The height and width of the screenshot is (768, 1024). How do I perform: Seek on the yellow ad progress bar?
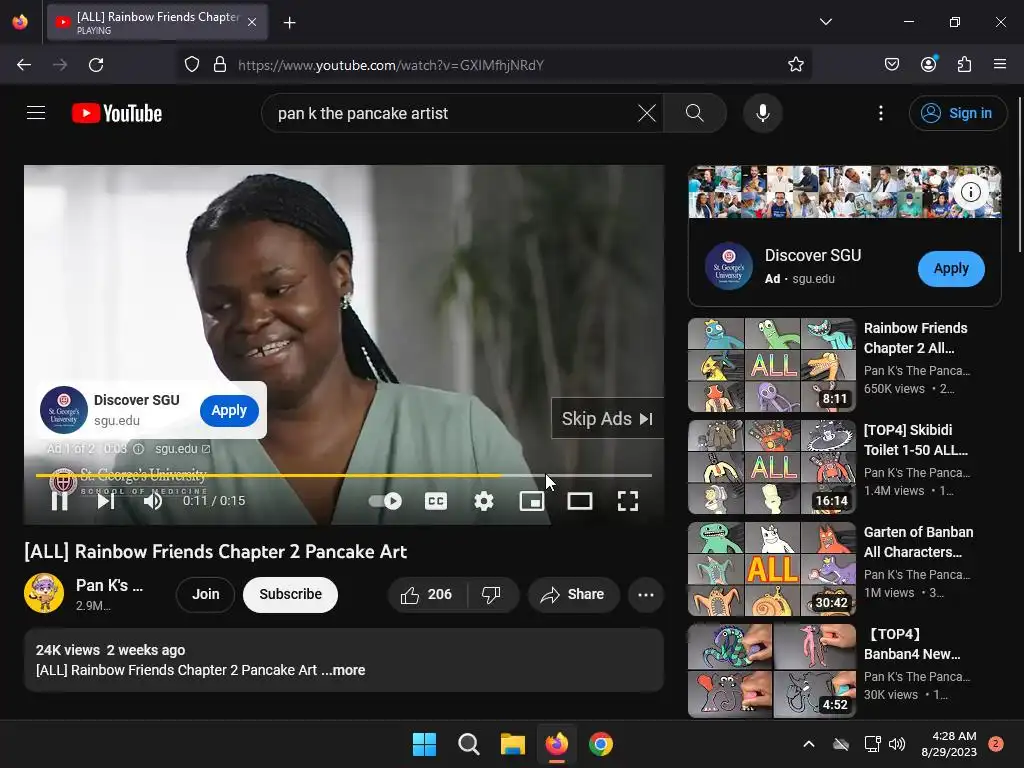click(x=344, y=475)
